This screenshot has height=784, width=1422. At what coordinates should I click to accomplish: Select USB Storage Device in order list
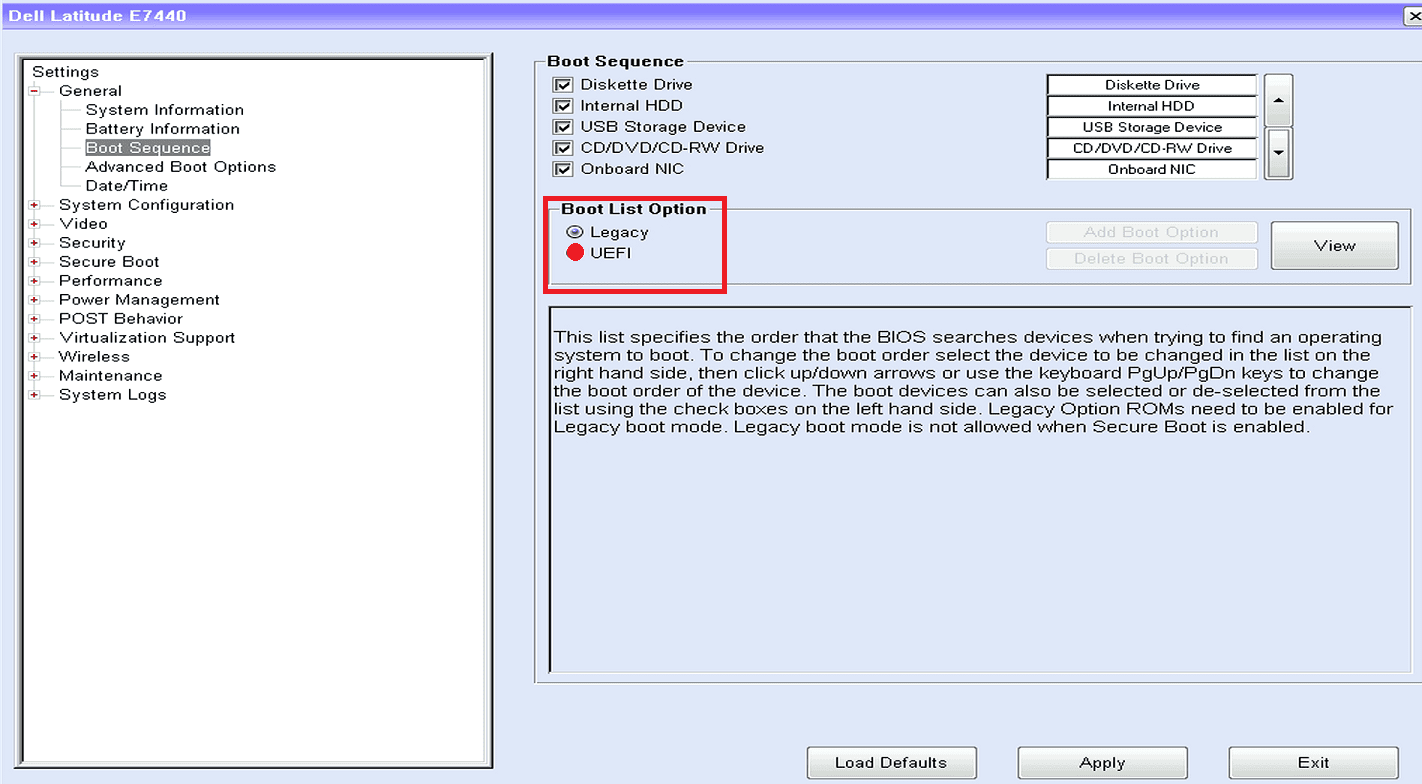coord(1152,127)
